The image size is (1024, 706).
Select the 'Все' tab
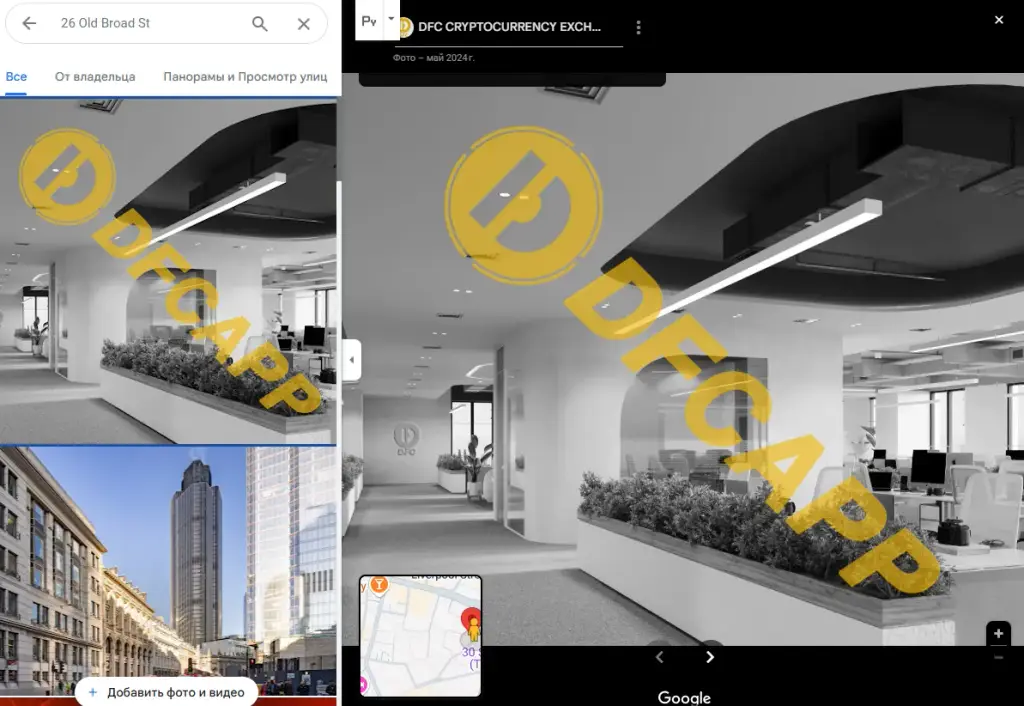pos(16,76)
